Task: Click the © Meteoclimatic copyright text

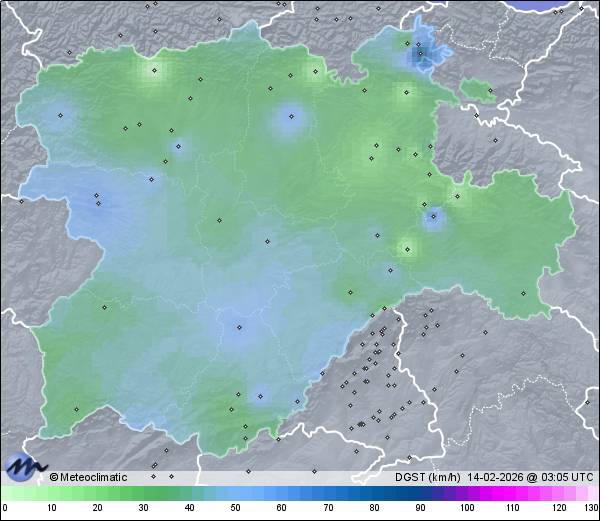Action: tap(89, 477)
